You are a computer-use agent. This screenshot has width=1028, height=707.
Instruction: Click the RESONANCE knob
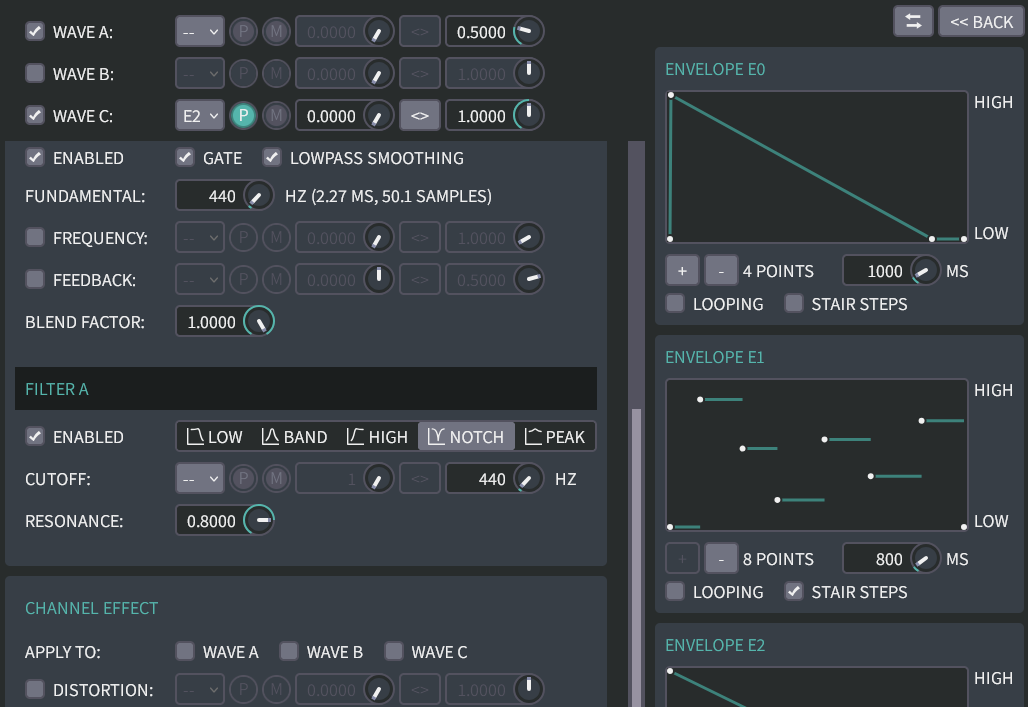[x=259, y=521]
